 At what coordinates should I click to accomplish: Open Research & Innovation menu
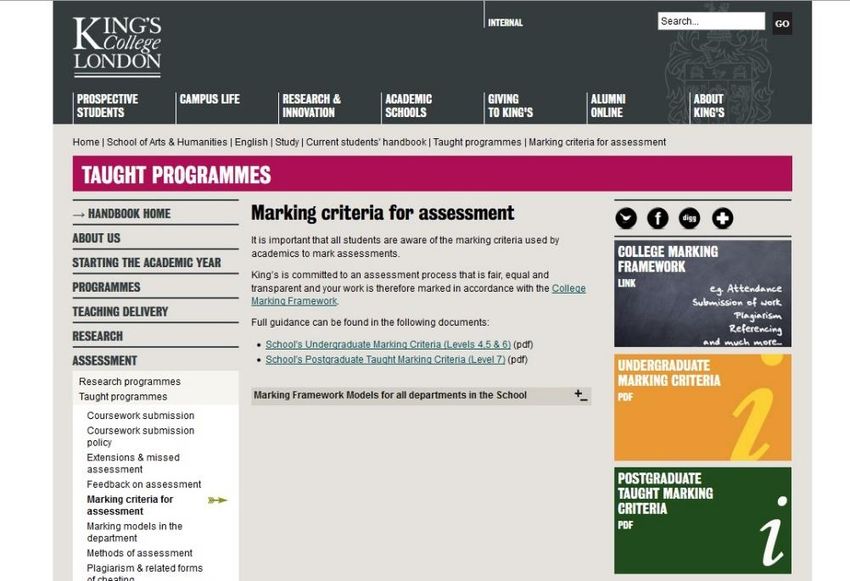311,106
